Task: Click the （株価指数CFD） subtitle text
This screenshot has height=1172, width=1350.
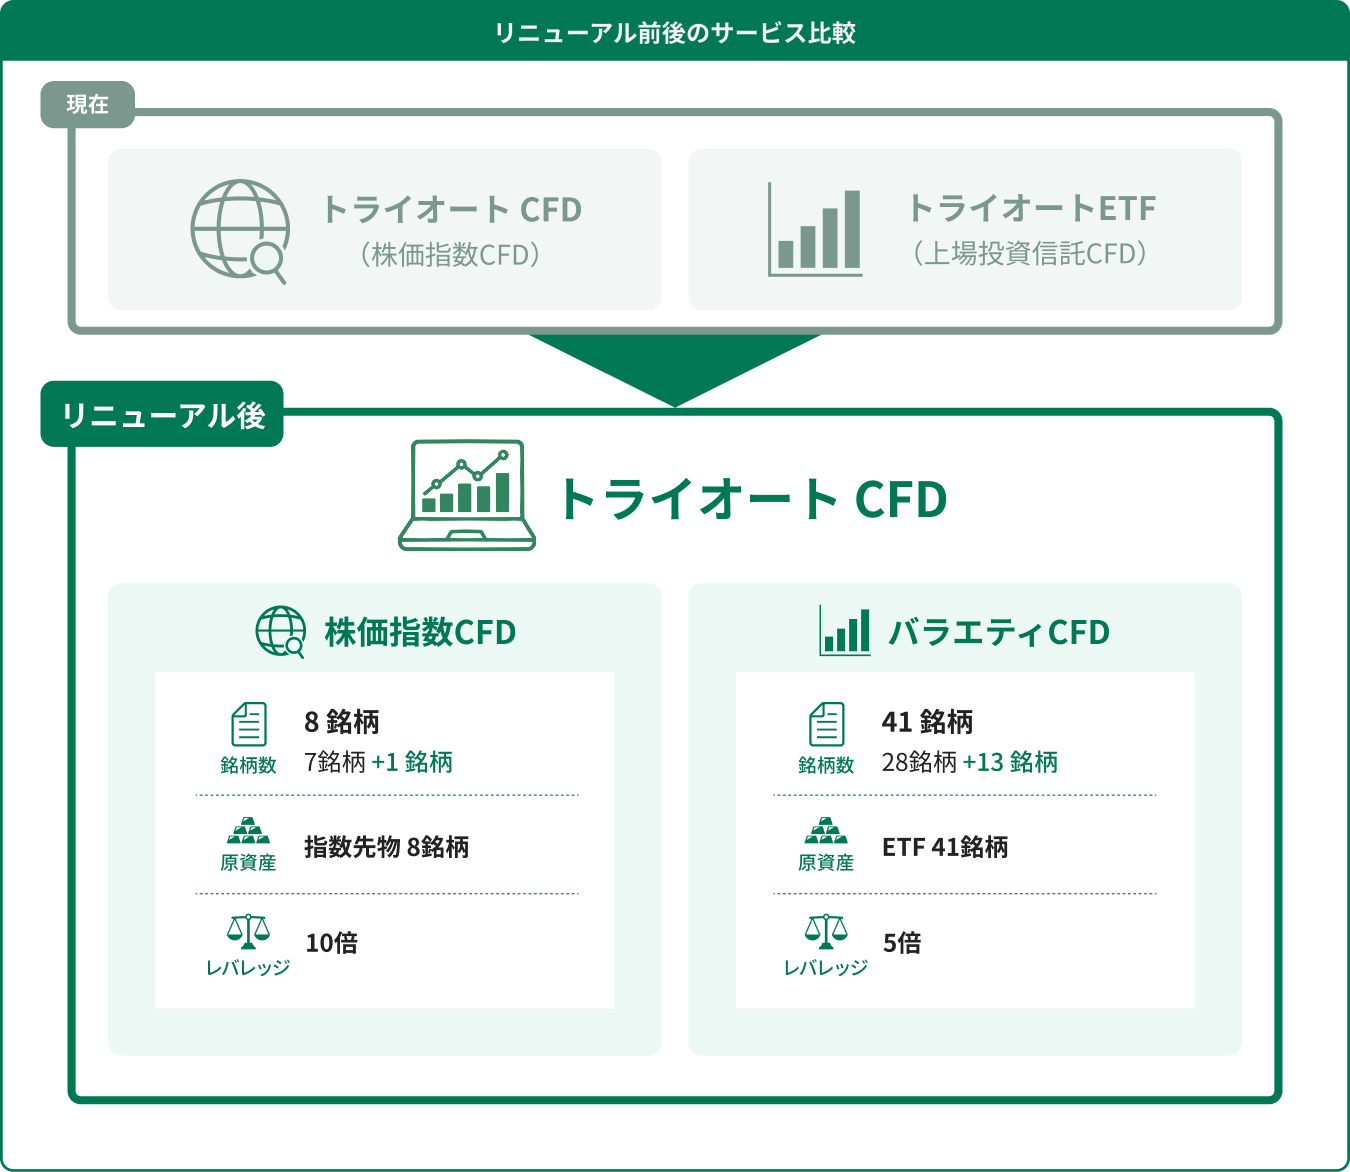Action: pyautogui.click(x=451, y=255)
